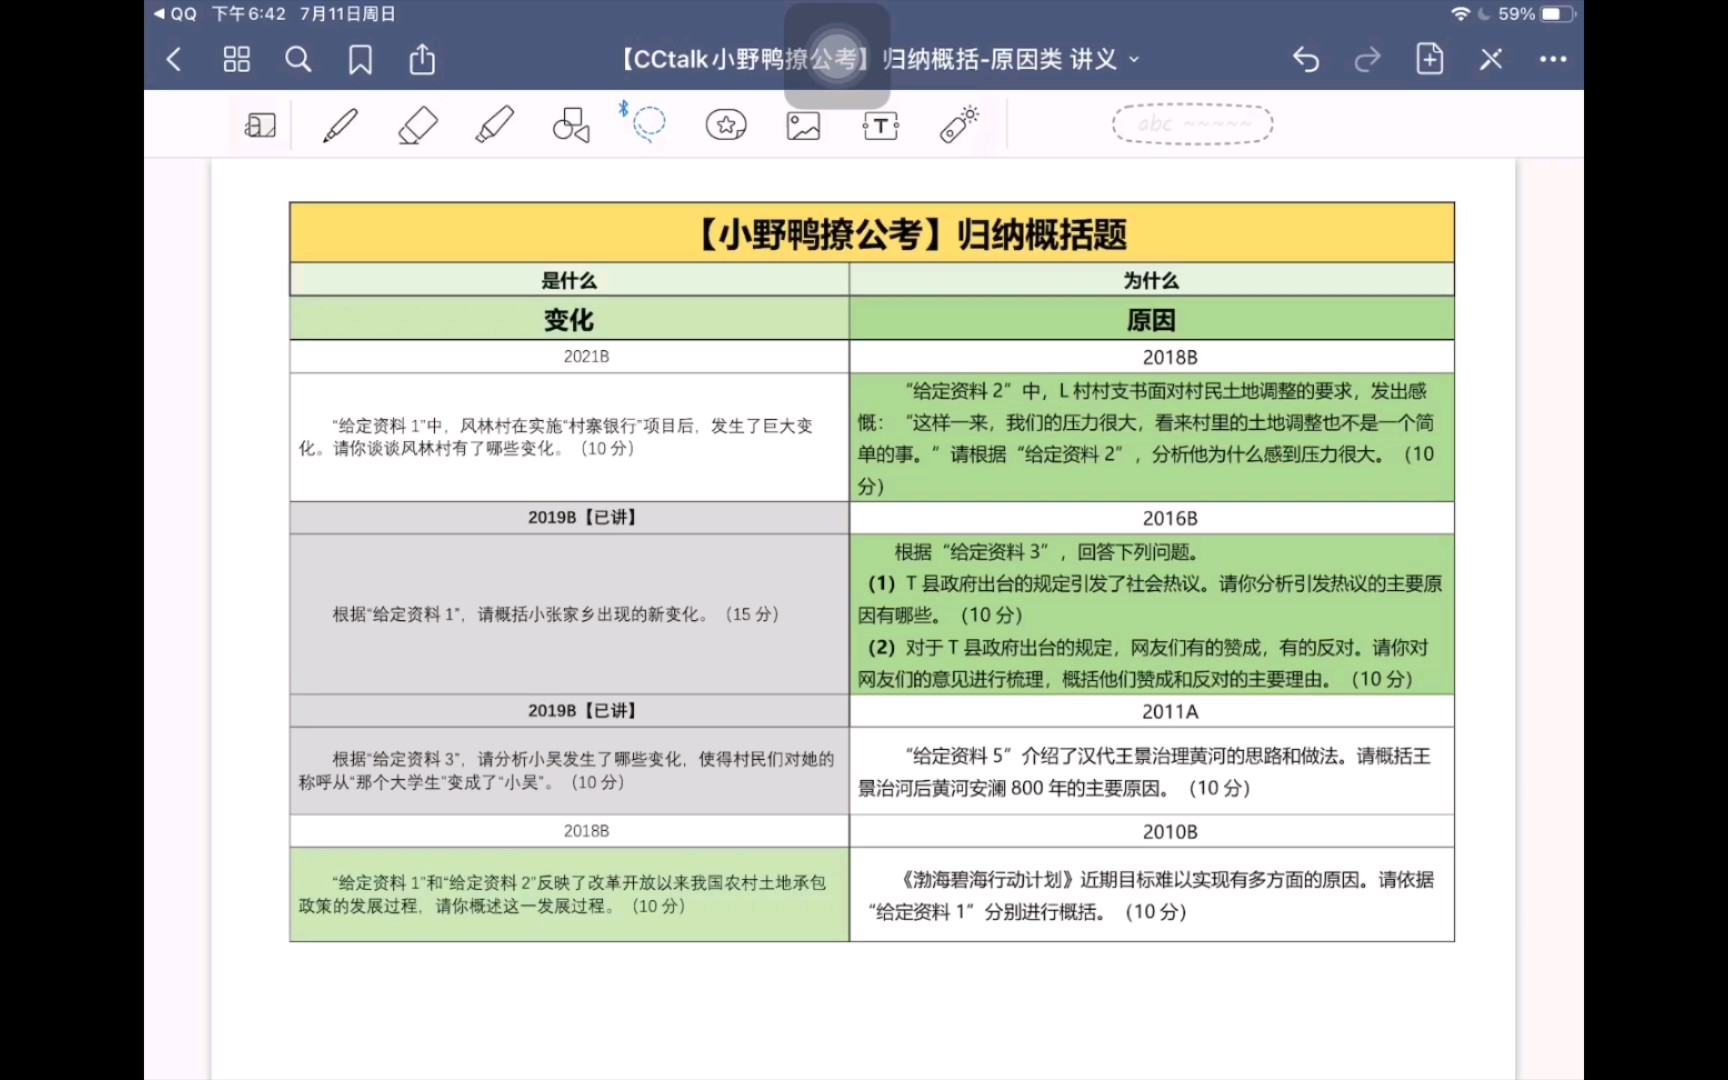Viewport: 1728px width, 1080px height.
Task: Tap the Wi-Fi status icon
Action: click(1460, 14)
